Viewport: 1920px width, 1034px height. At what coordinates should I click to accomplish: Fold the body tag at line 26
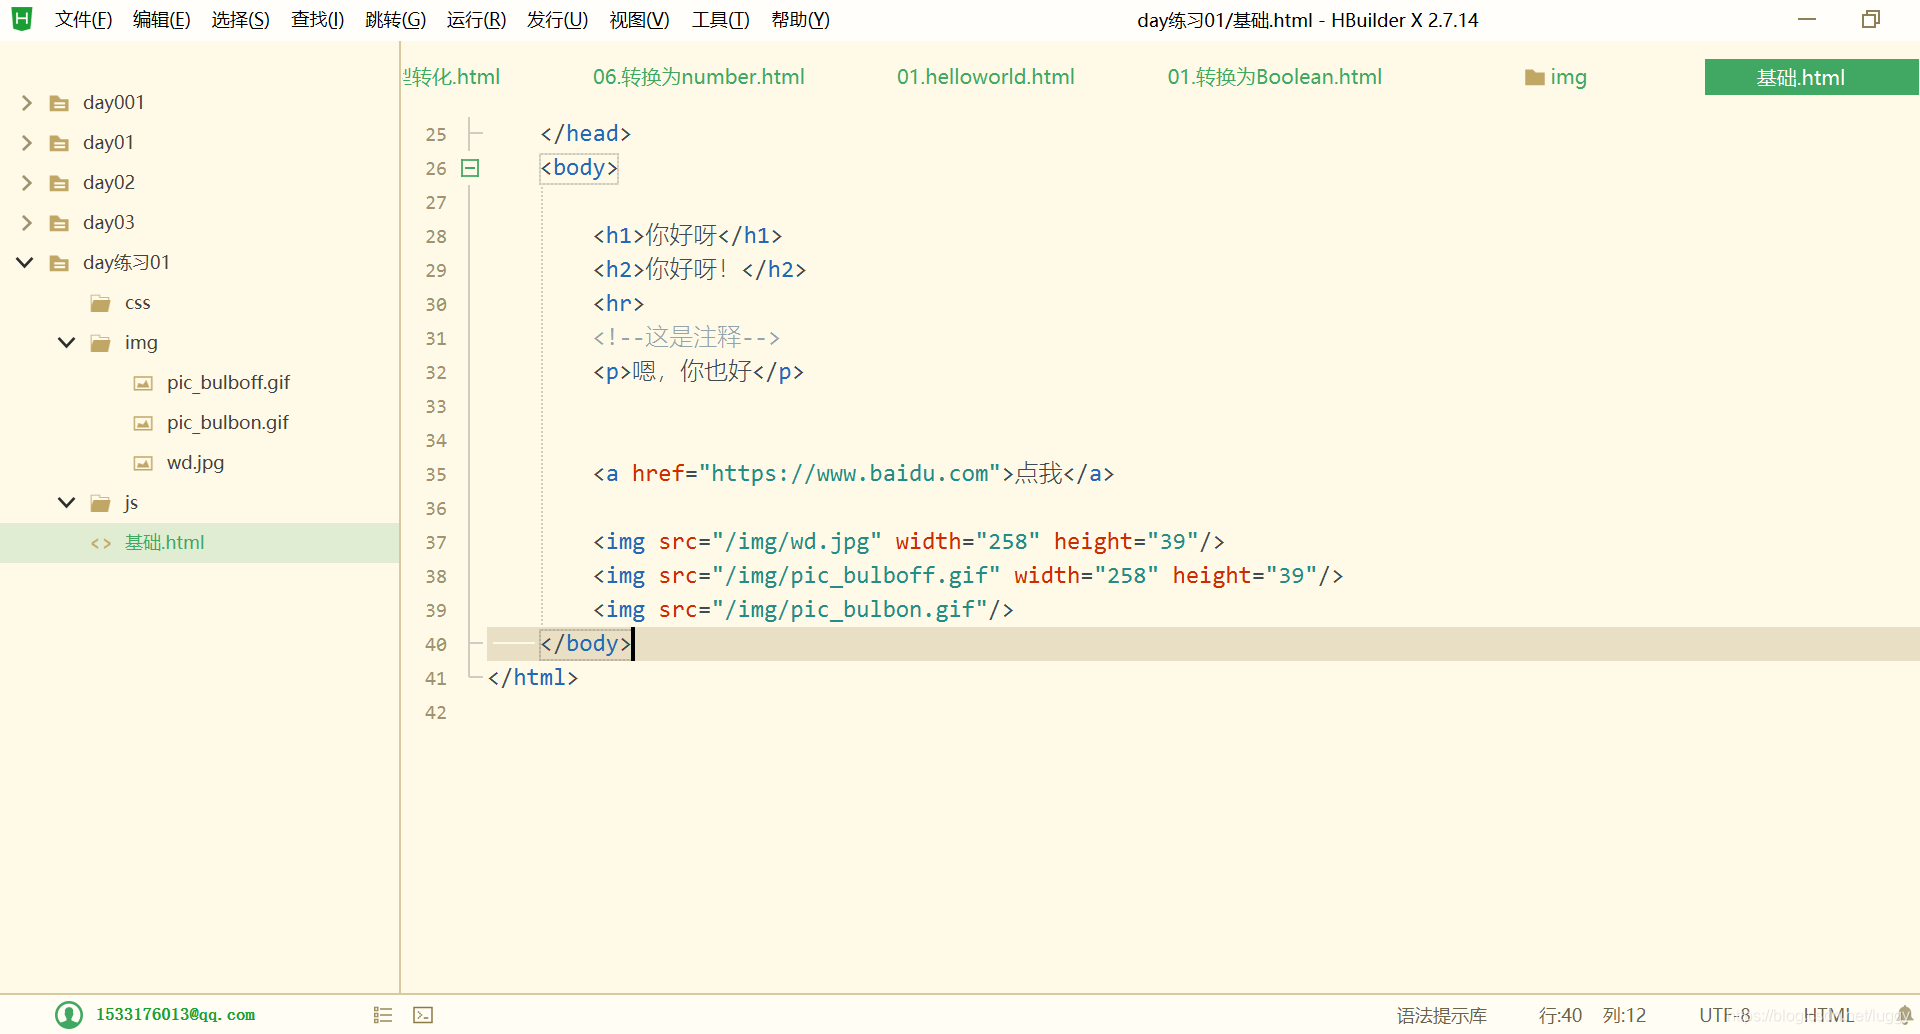[x=470, y=168]
